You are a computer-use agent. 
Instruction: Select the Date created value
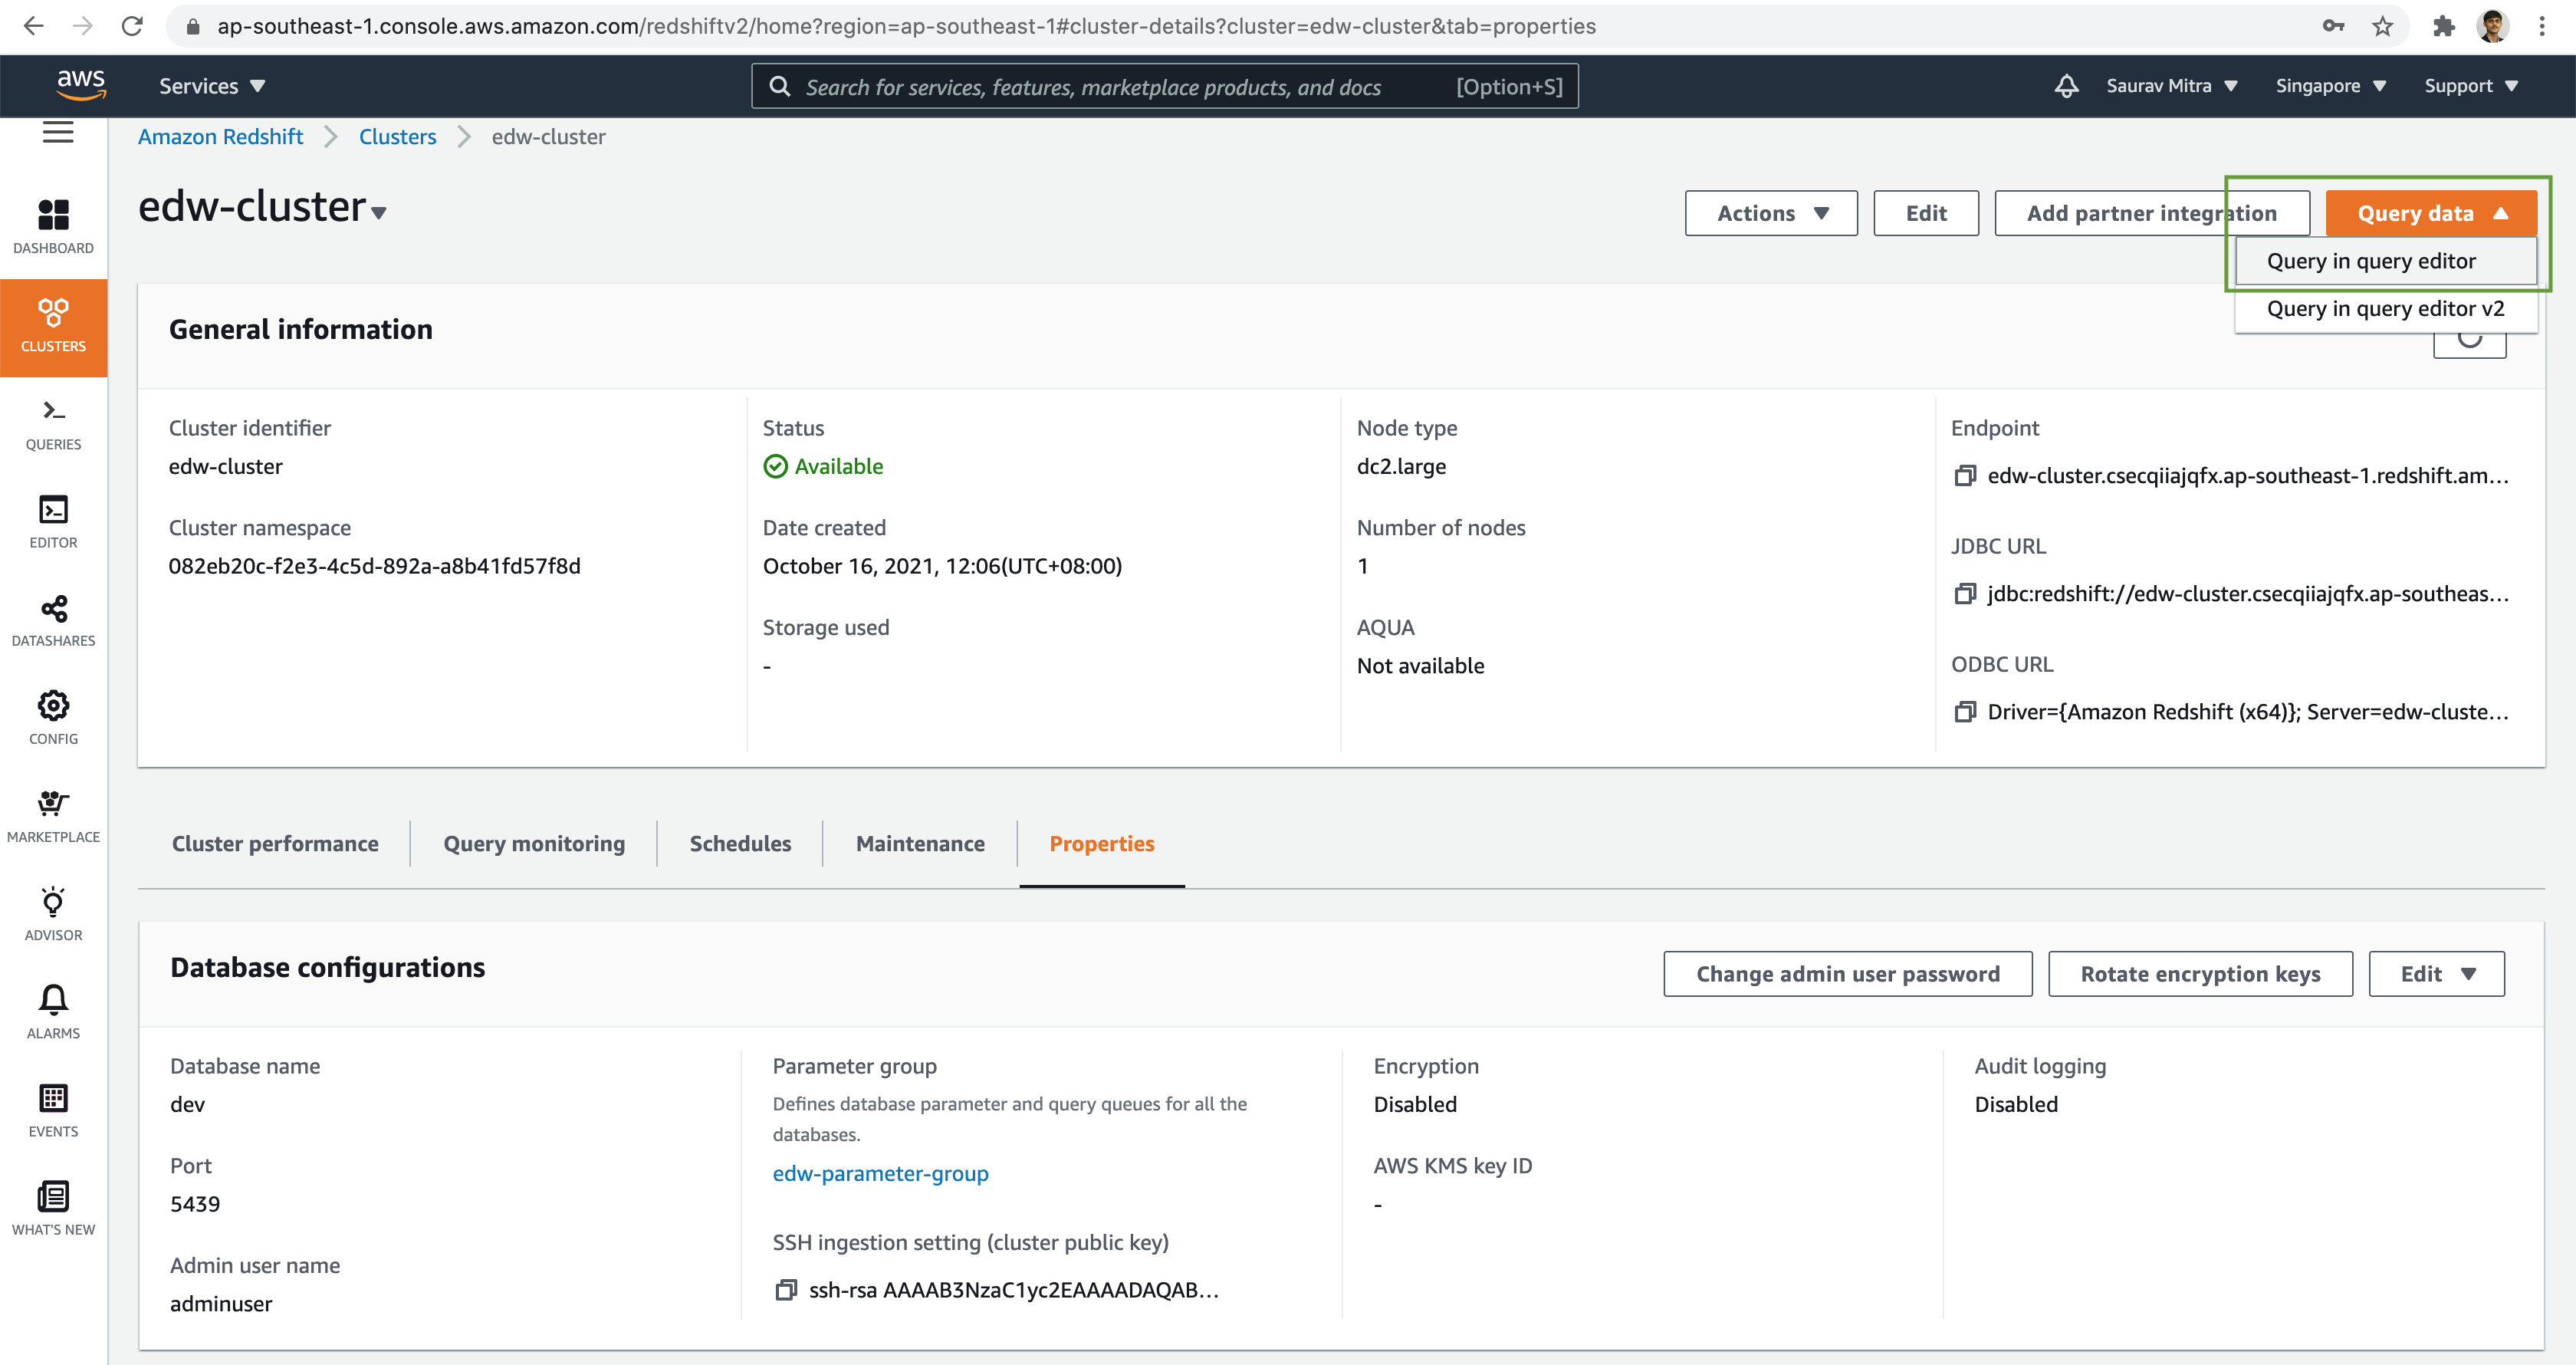pos(942,567)
